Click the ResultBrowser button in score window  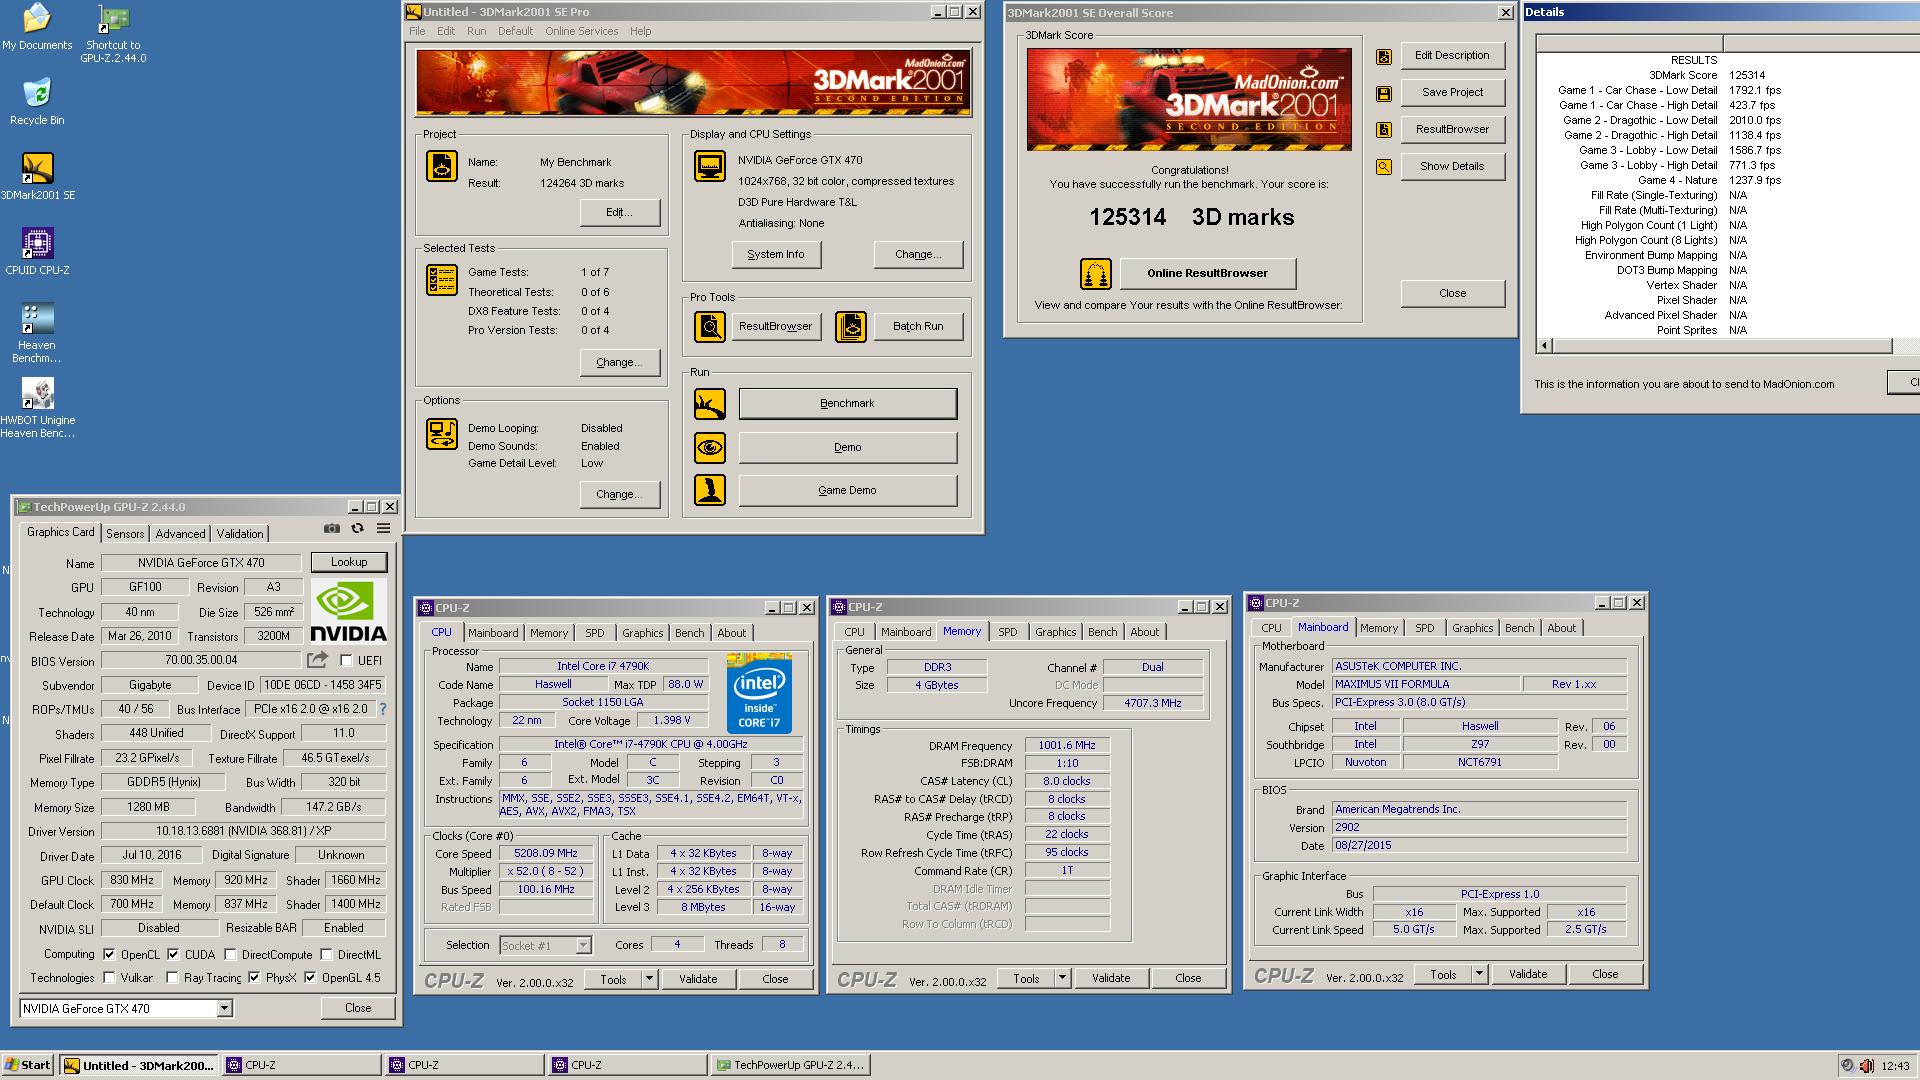1452,129
